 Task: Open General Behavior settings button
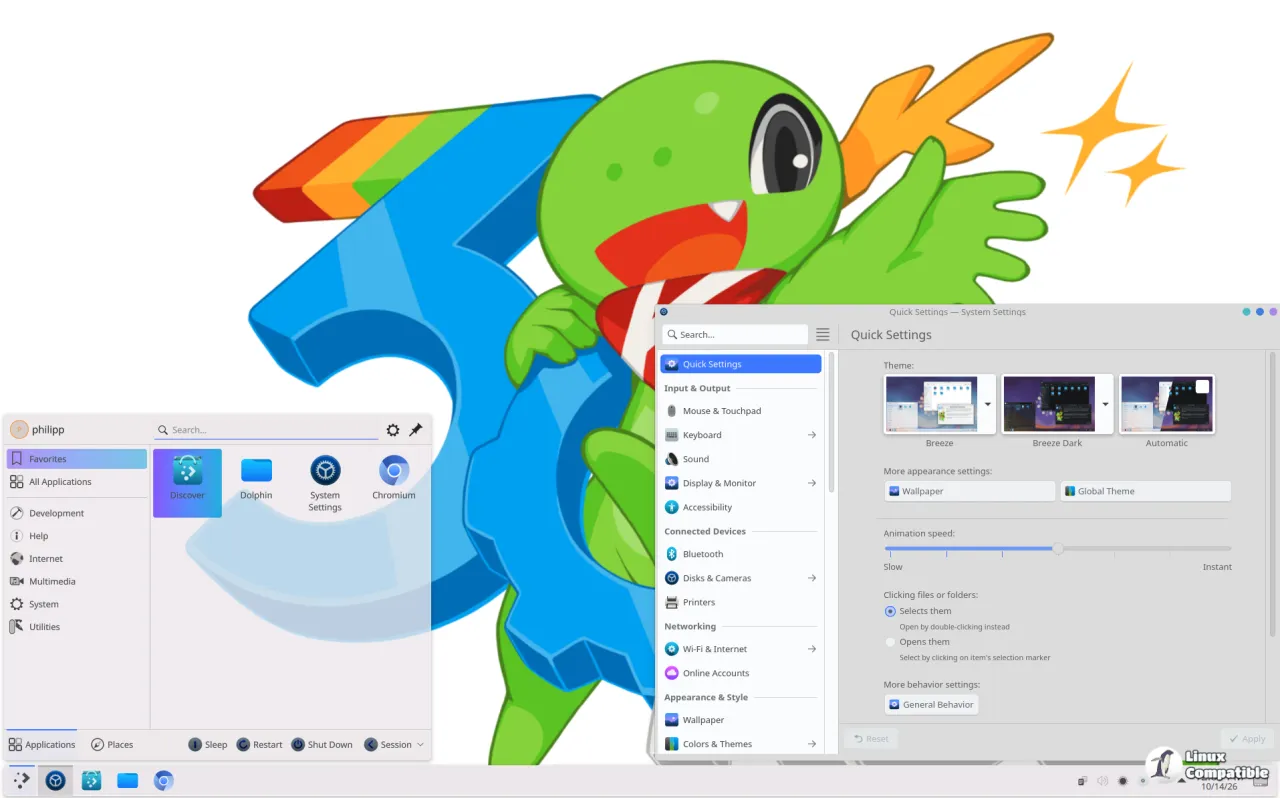pyautogui.click(x=931, y=705)
